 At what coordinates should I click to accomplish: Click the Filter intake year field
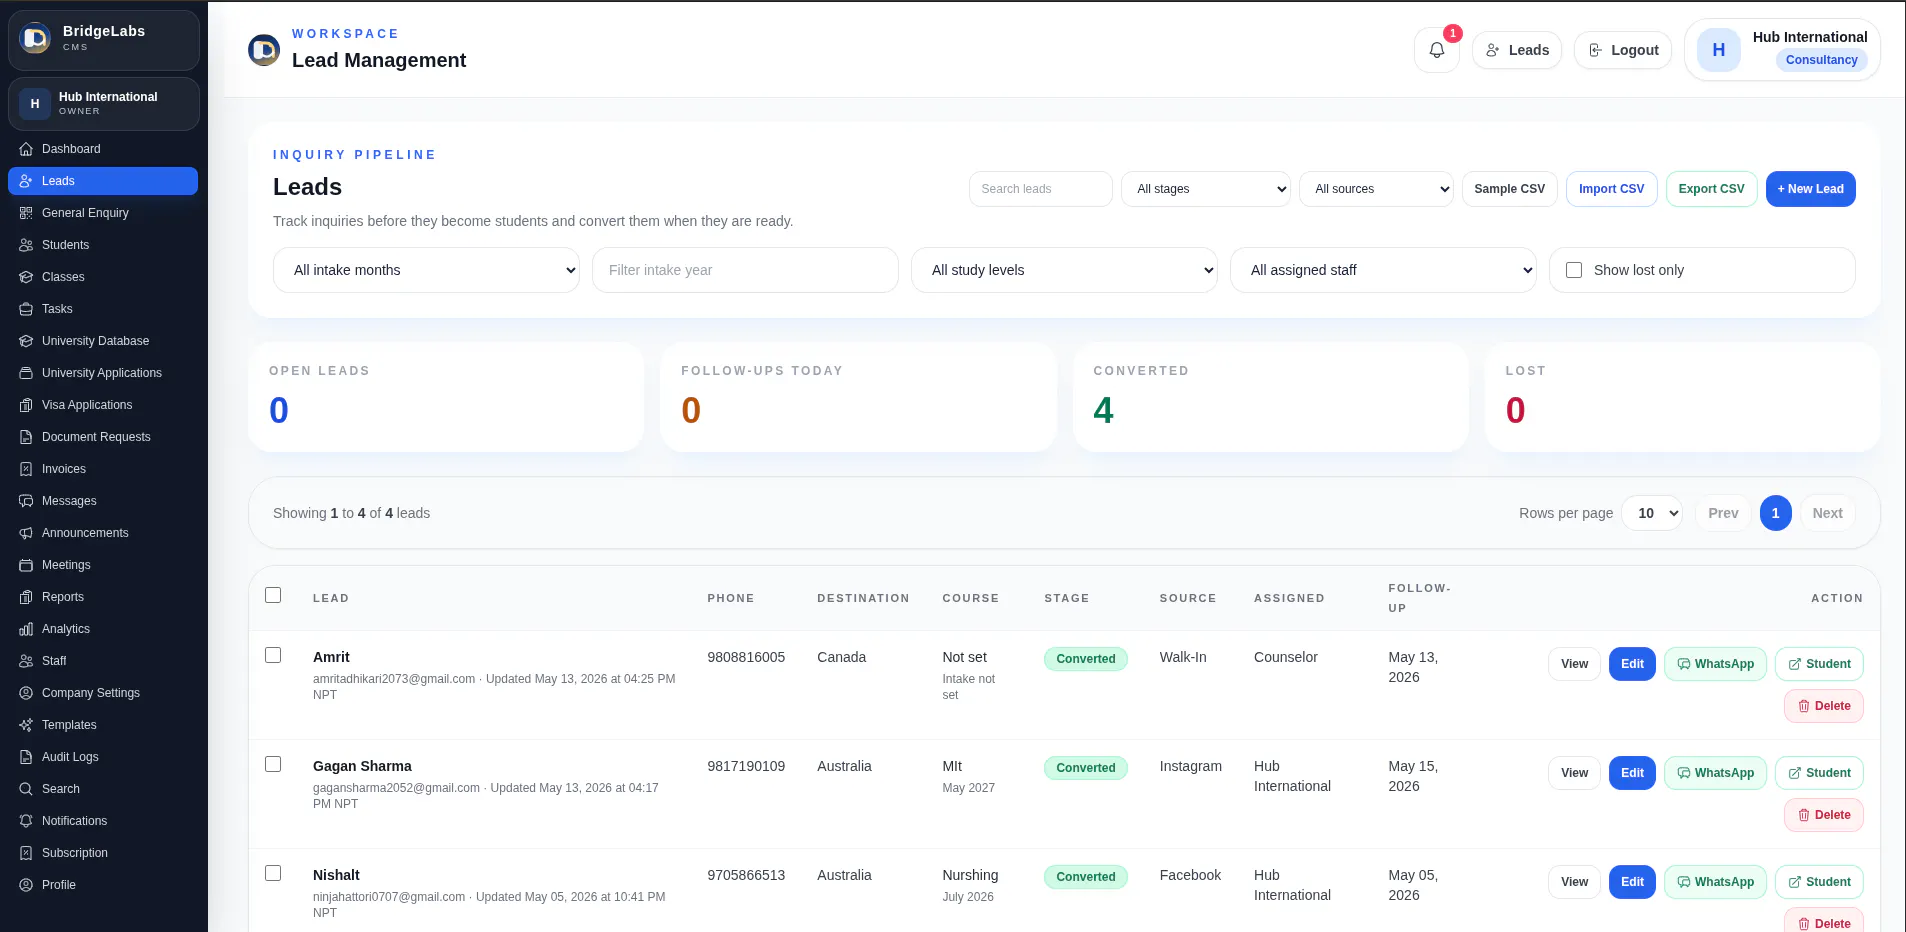[745, 270]
